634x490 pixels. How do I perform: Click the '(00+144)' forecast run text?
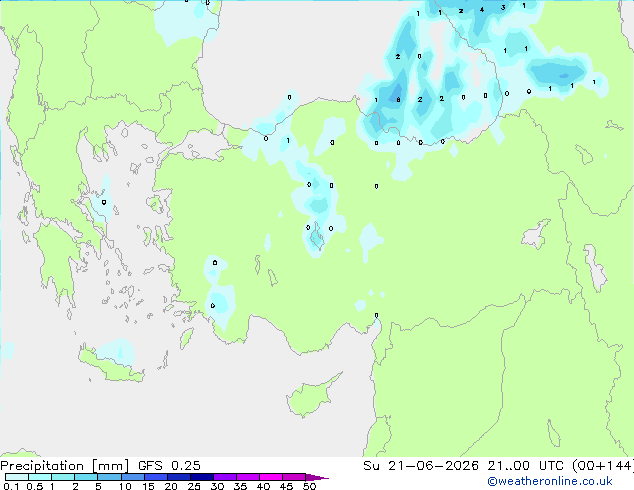point(602,466)
